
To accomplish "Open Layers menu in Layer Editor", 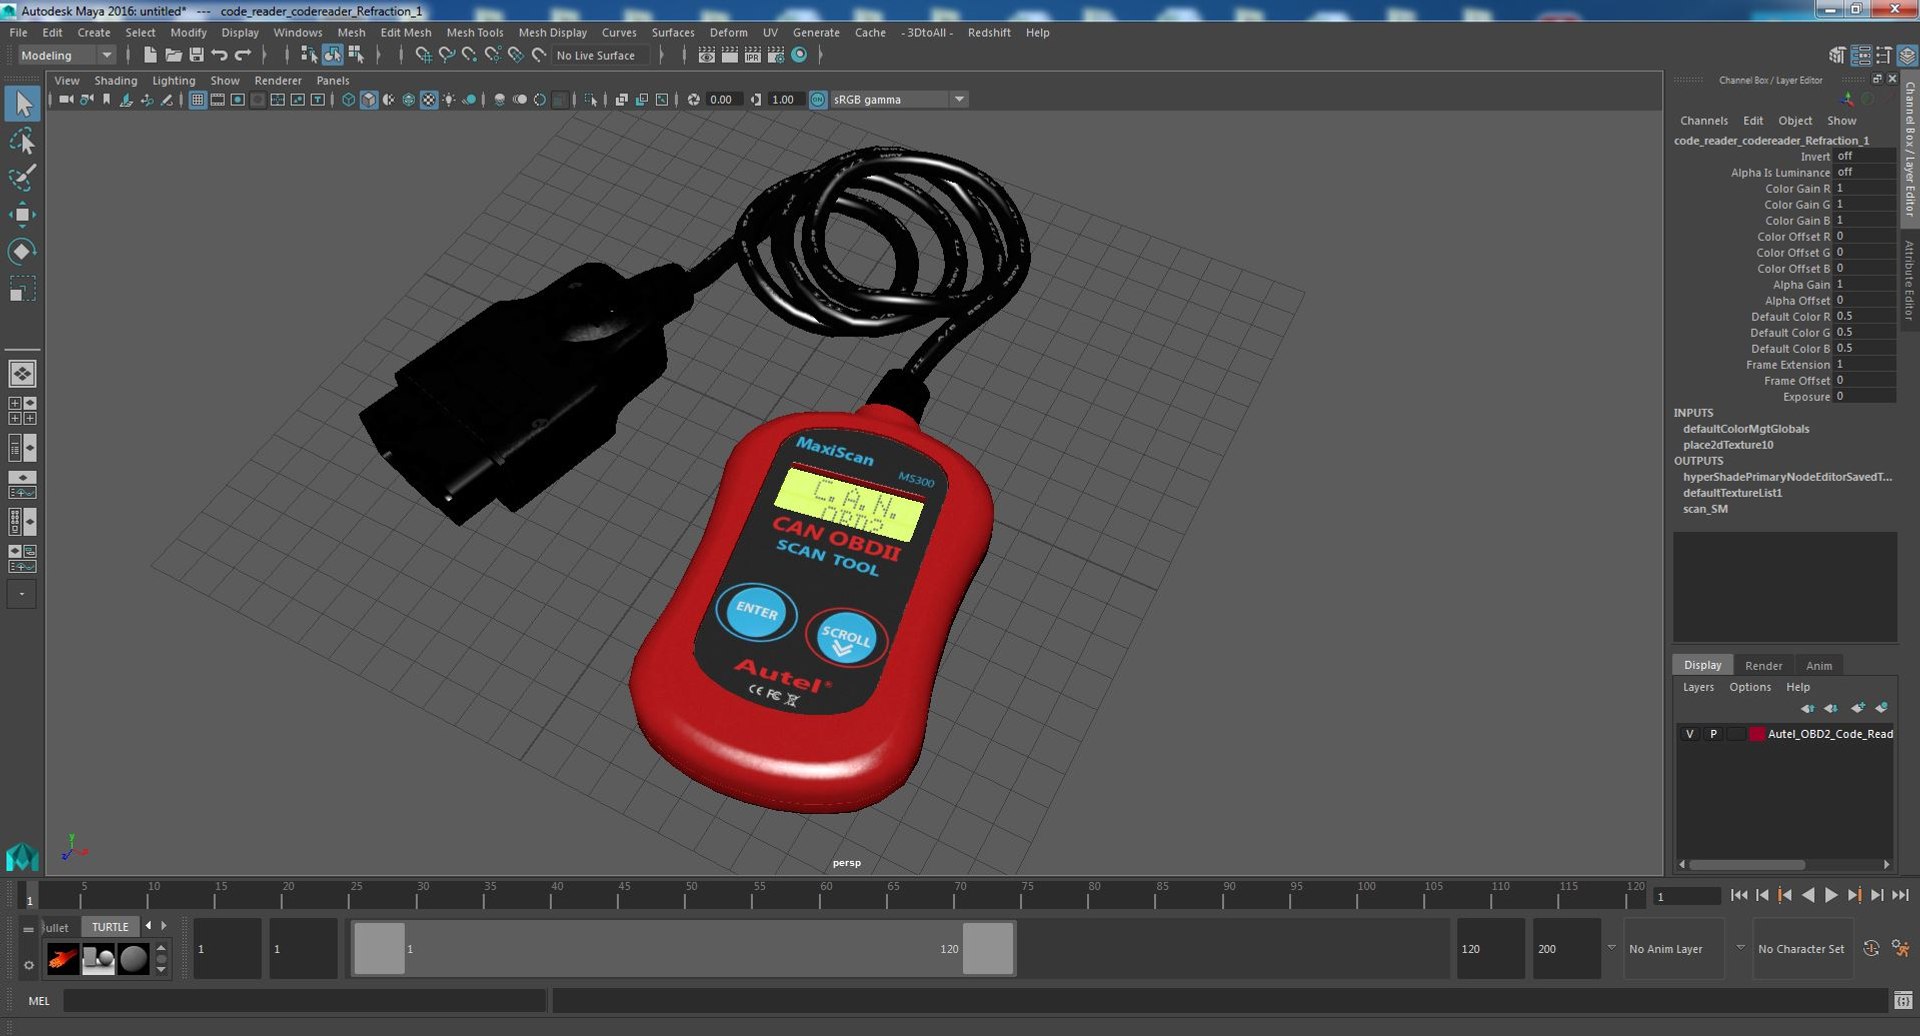I will [x=1698, y=687].
